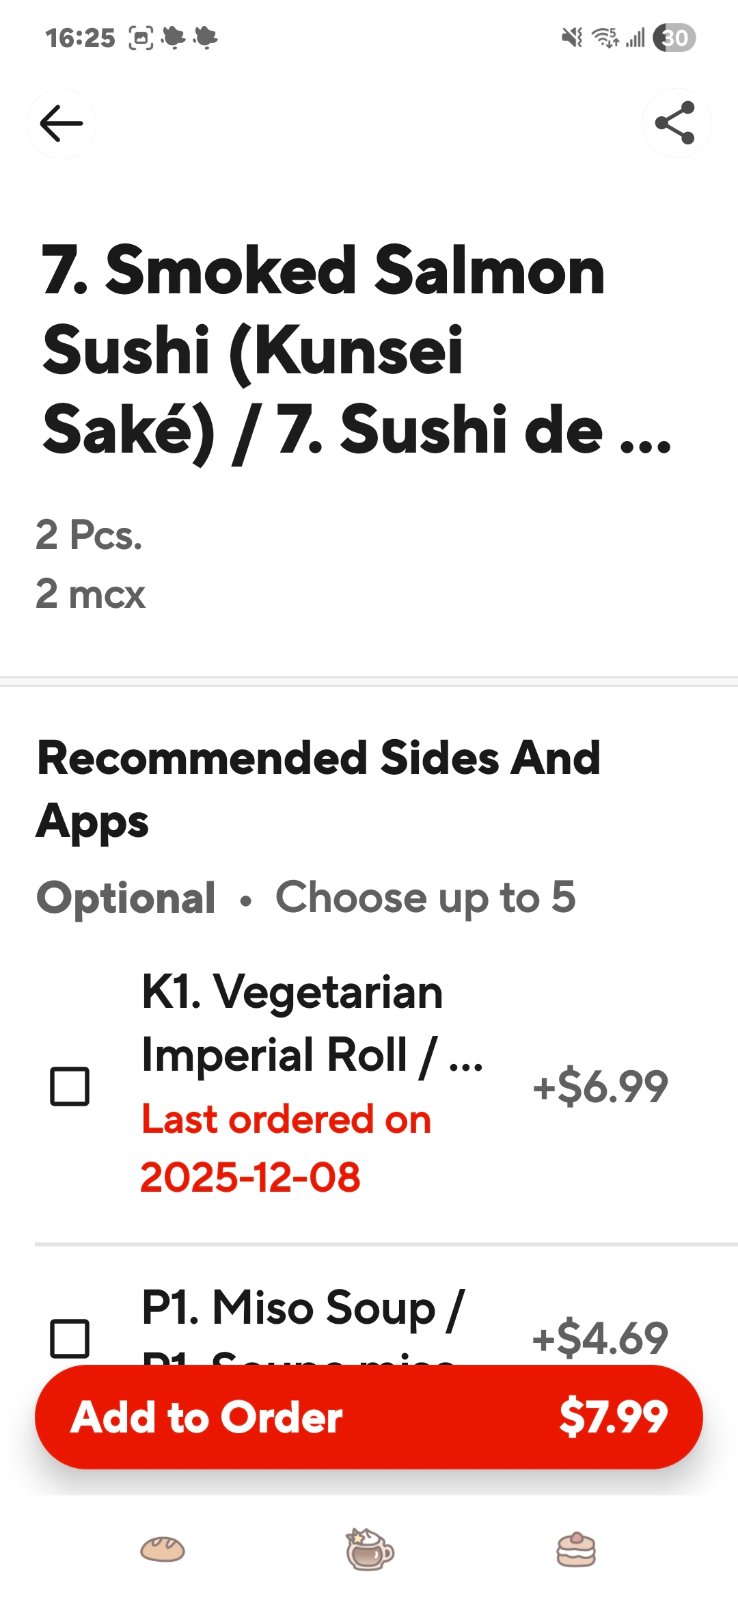This screenshot has width=738, height=1600.
Task: Tap the +$6.99 price of Imperial Roll
Action: click(x=600, y=1087)
